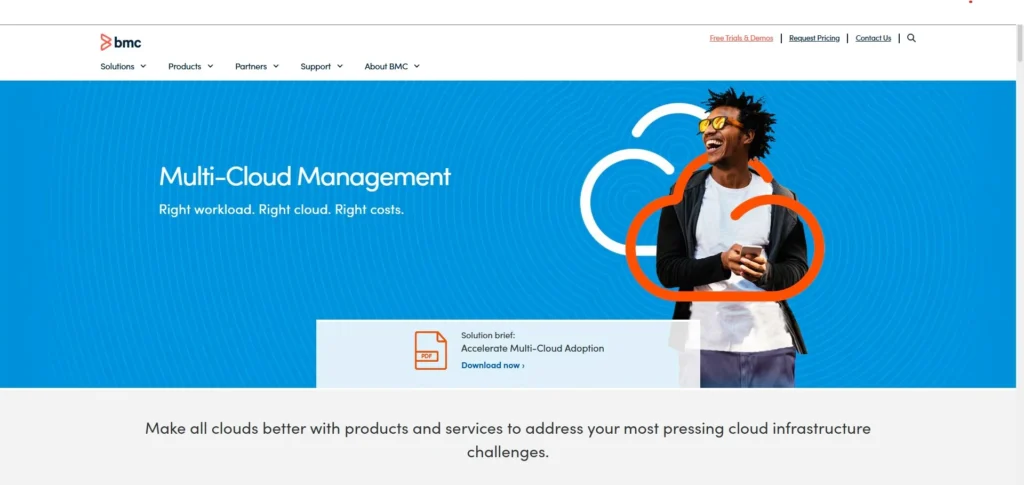The image size is (1024, 485).
Task: Click the Download now link
Action: [x=492, y=365]
